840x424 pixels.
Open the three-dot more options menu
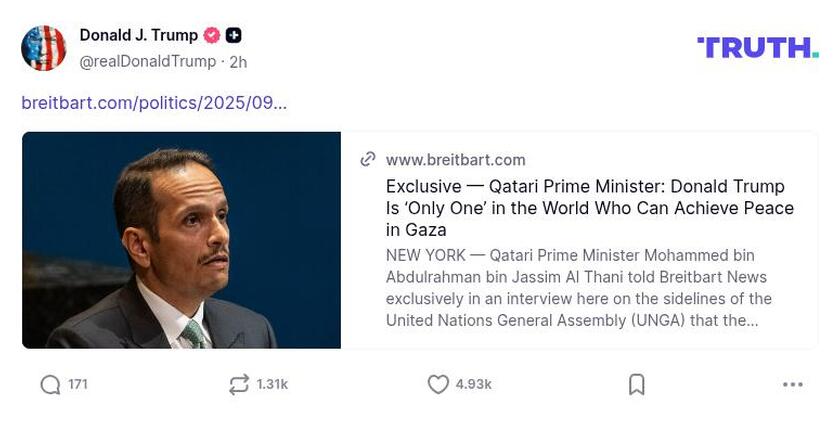pos(793,385)
